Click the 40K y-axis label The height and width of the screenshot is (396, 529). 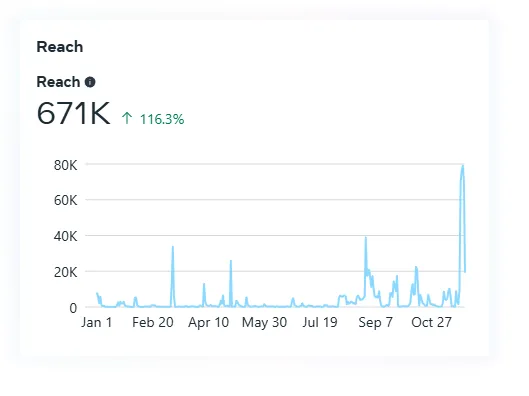(65, 236)
